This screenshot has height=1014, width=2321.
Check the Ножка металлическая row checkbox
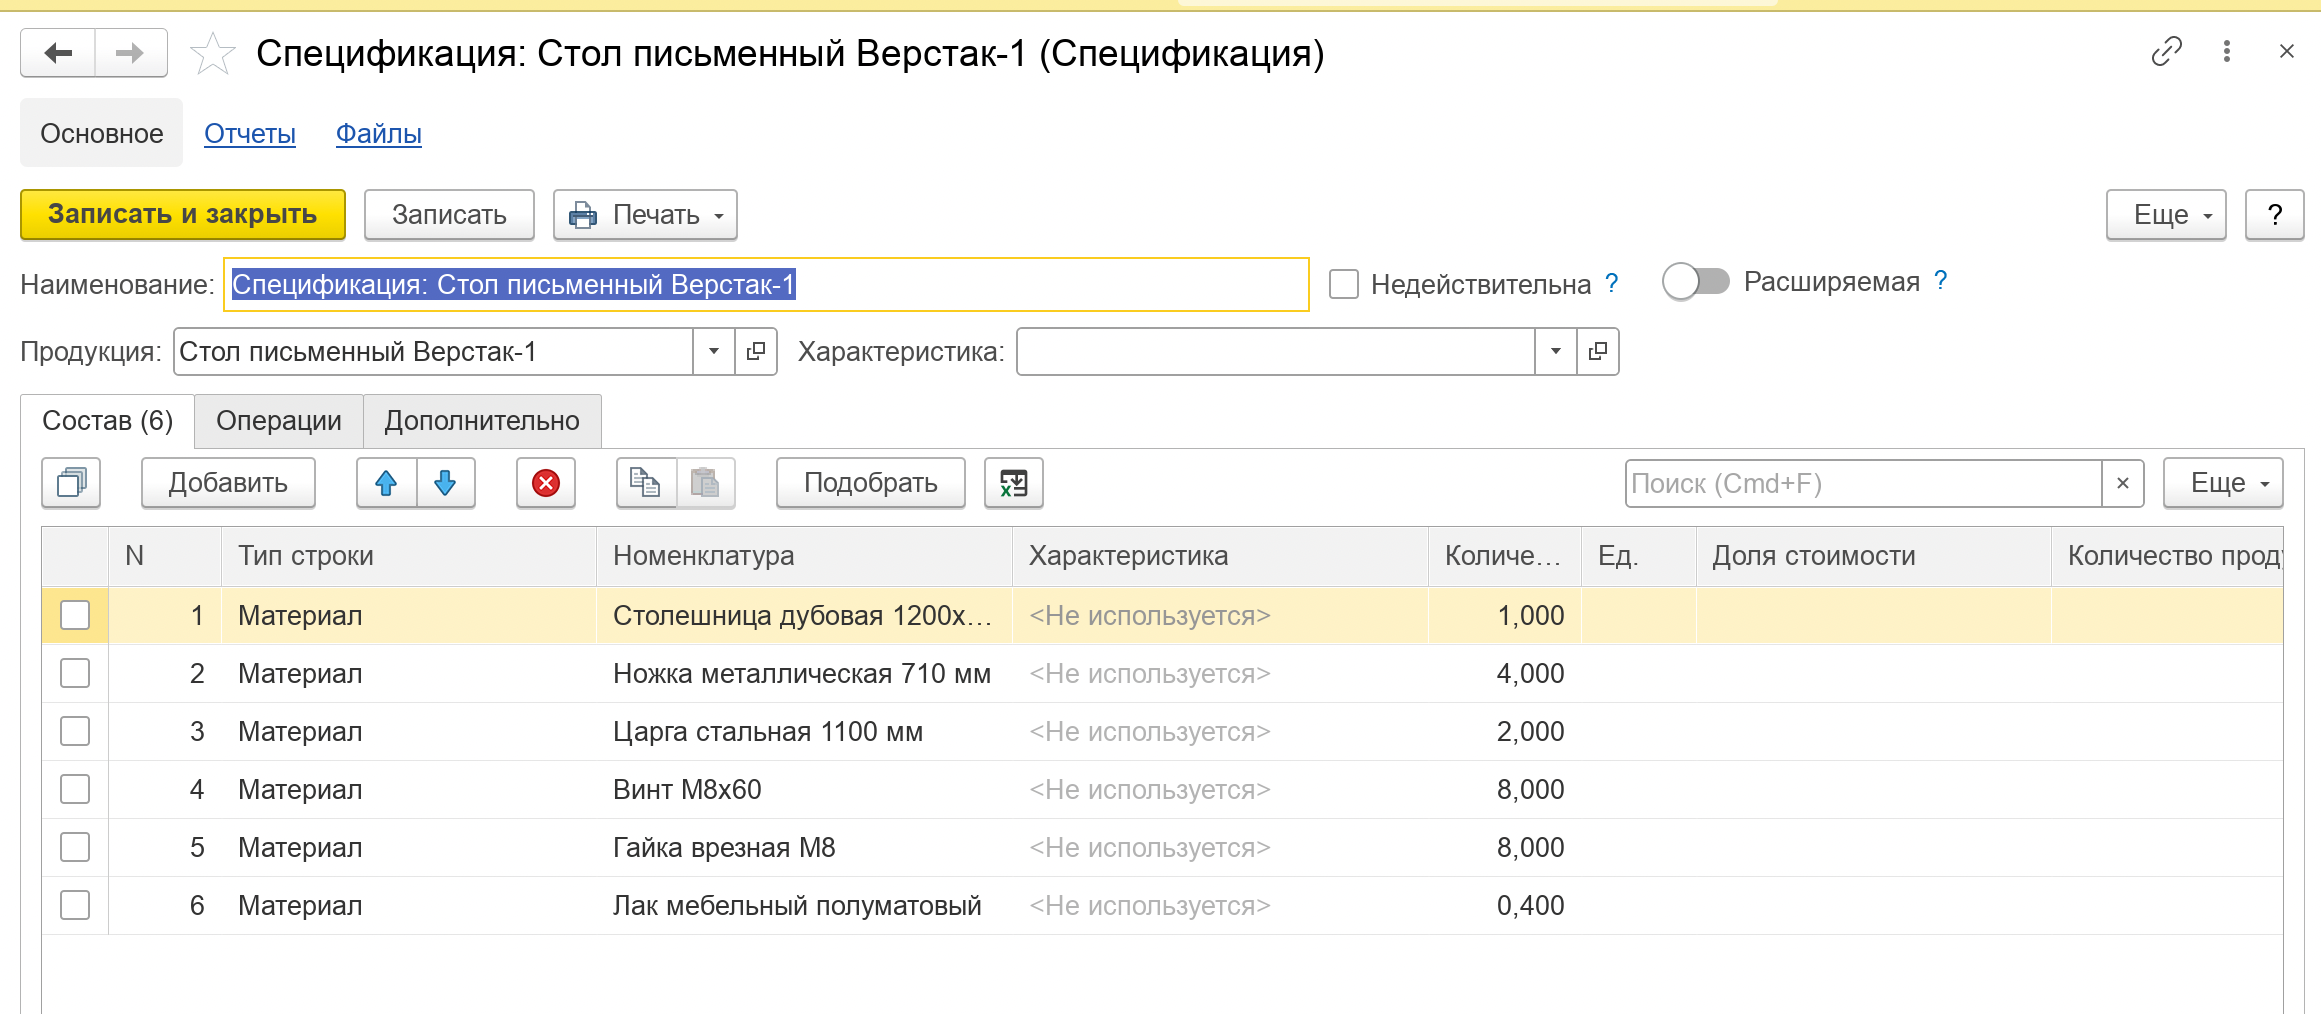75,673
